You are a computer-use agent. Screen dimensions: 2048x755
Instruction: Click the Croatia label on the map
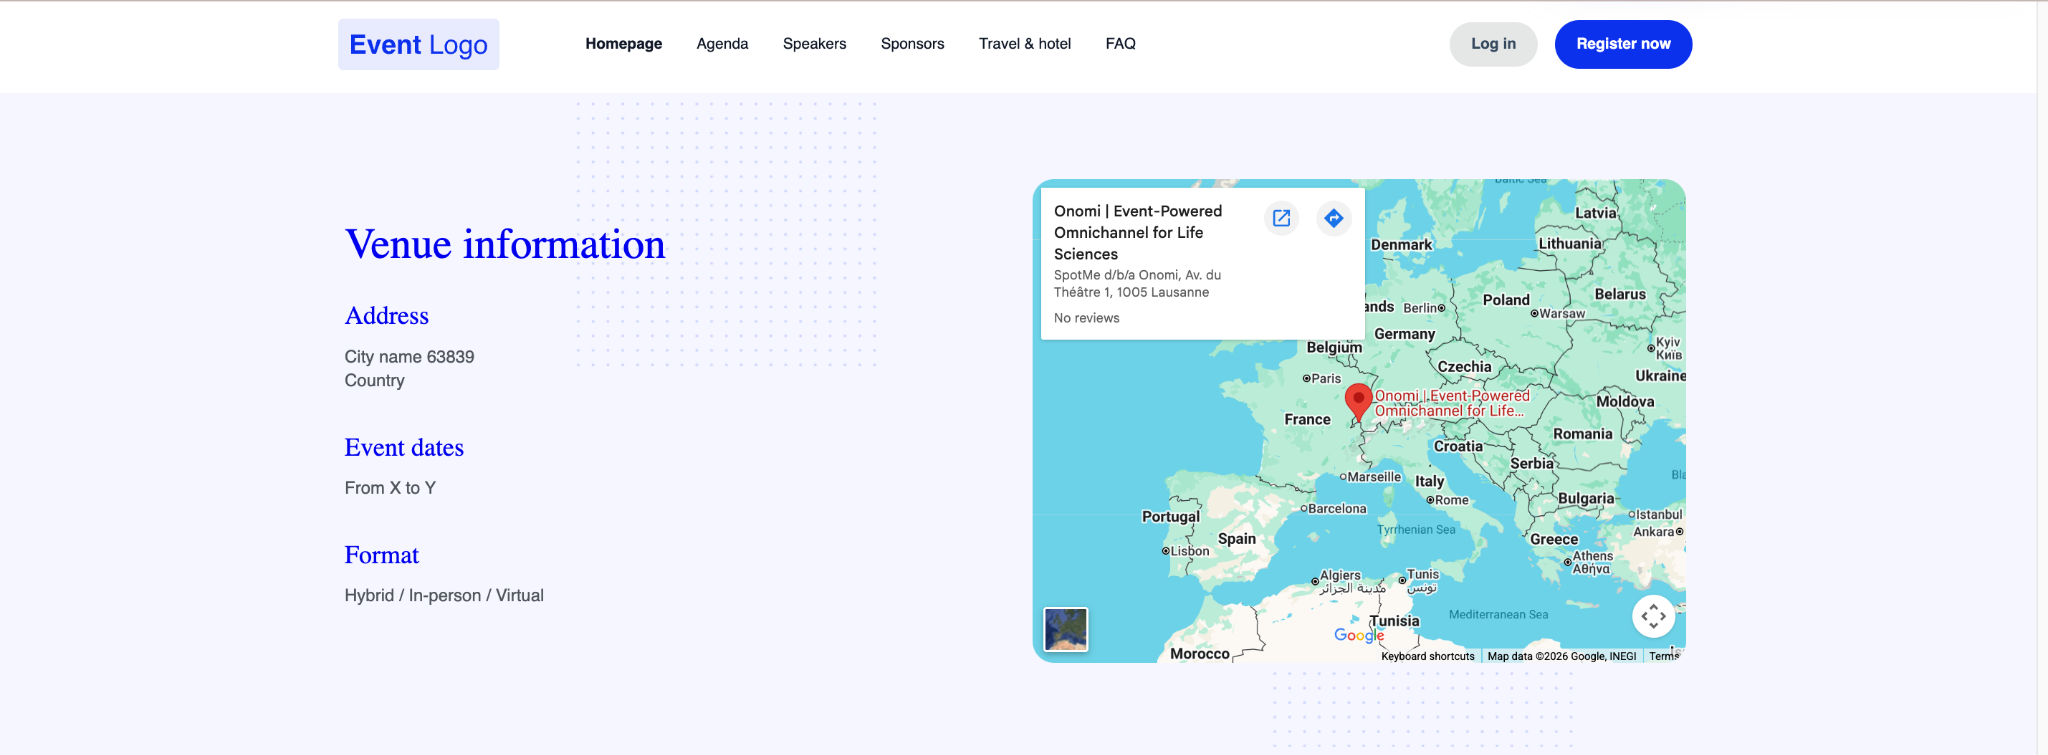pos(1459,447)
